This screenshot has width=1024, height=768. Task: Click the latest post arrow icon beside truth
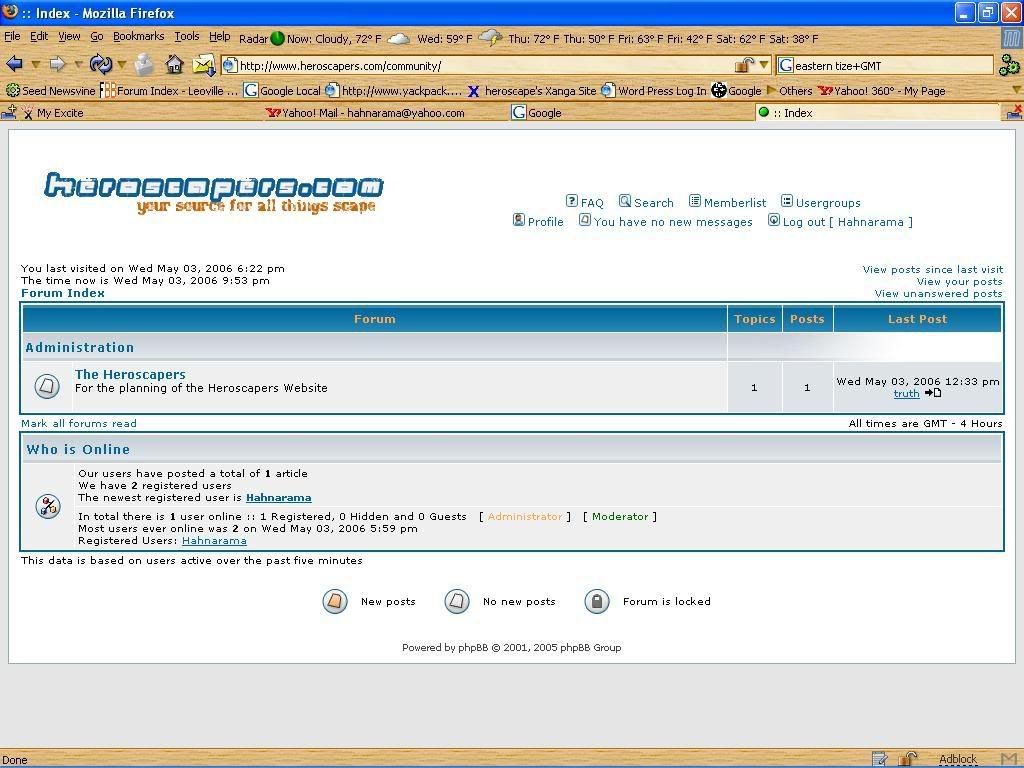pos(932,394)
